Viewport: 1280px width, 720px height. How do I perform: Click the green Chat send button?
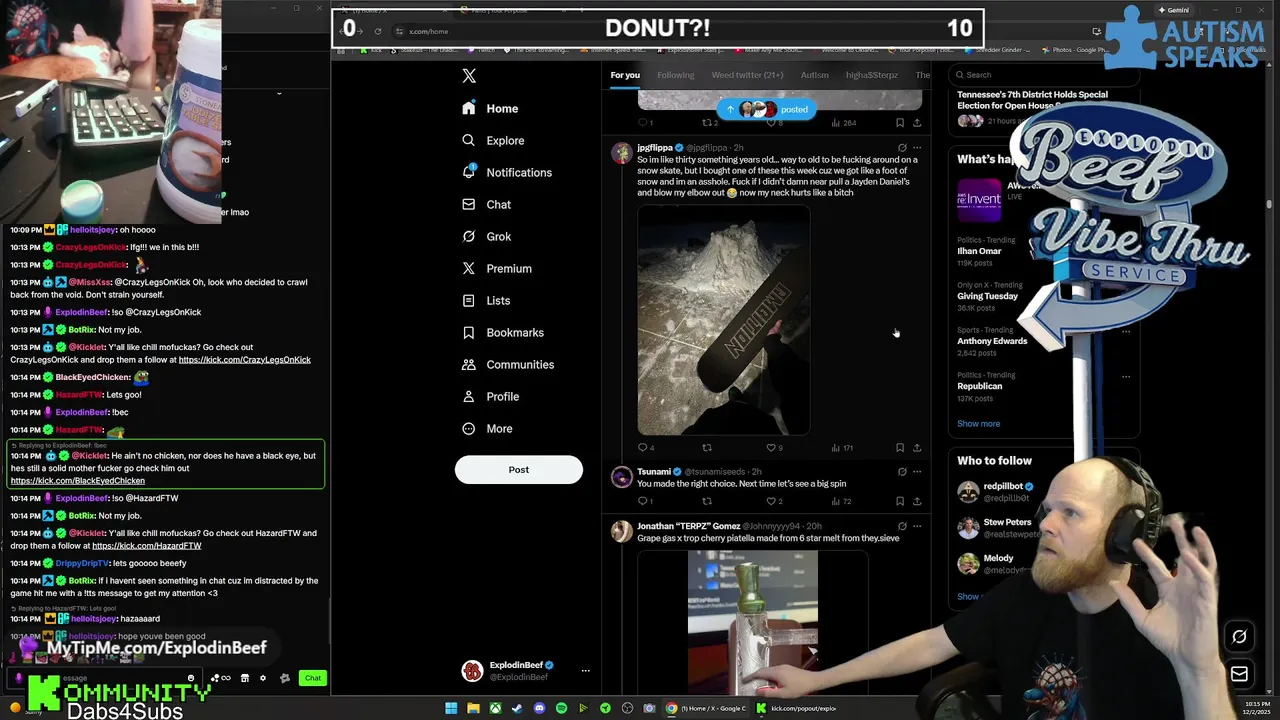tap(313, 678)
